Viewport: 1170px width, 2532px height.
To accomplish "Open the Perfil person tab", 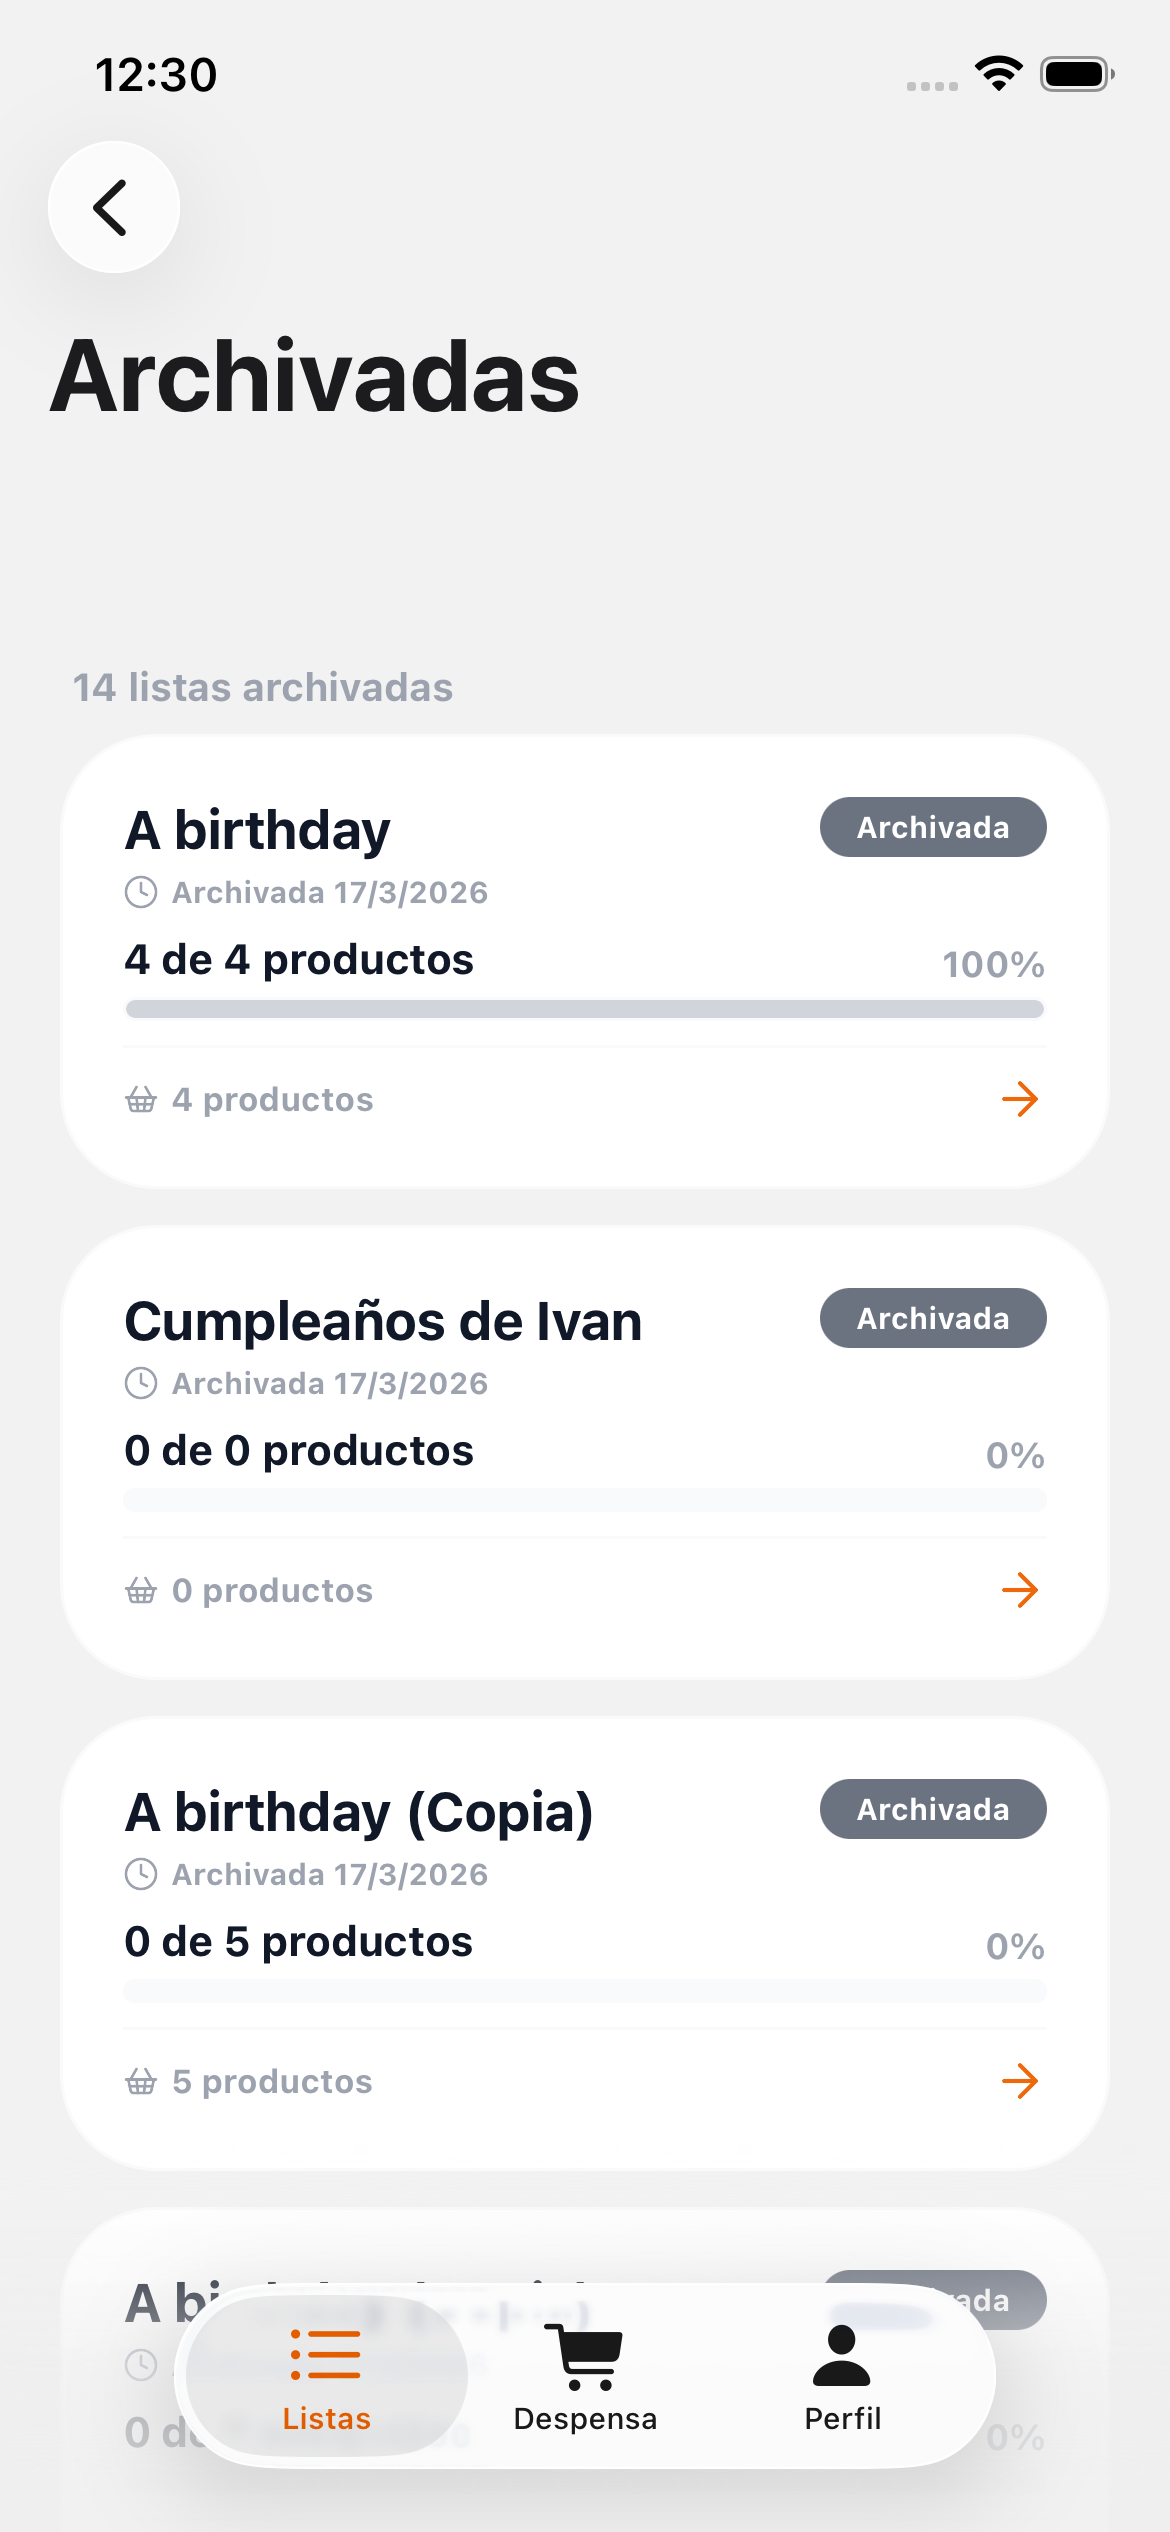I will tap(842, 2378).
